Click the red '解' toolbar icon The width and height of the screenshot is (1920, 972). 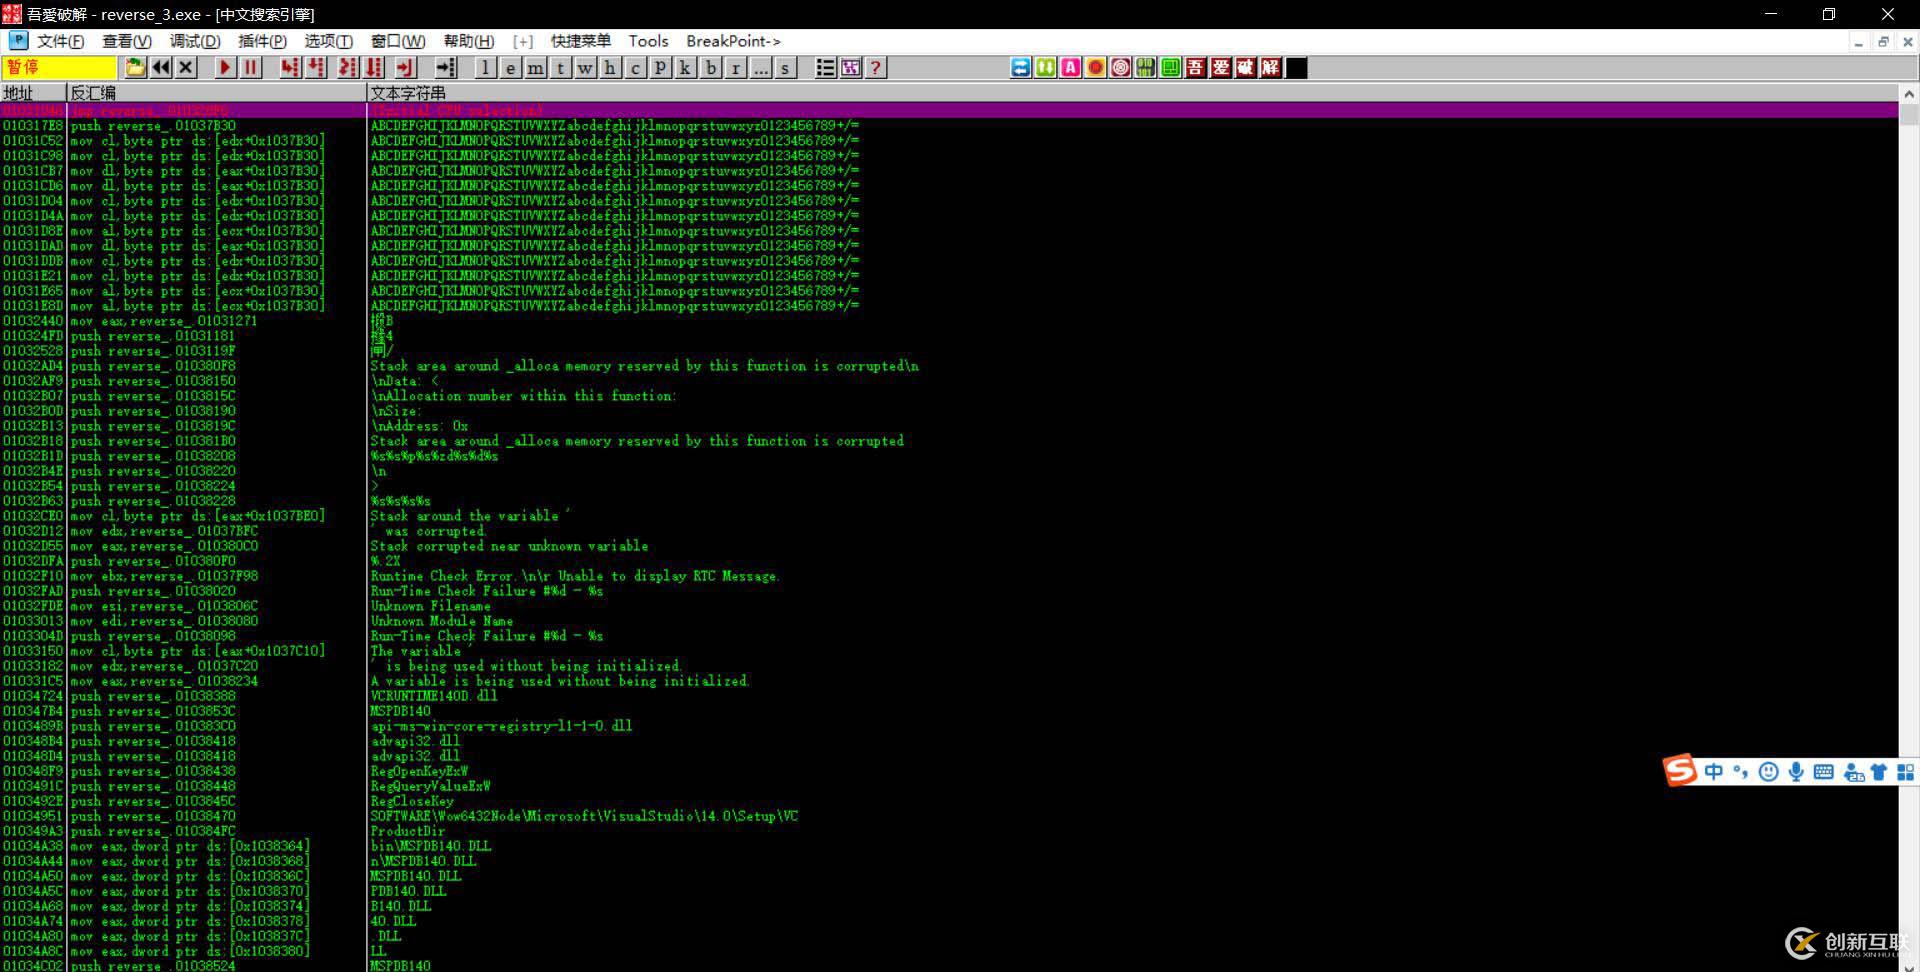click(x=1270, y=67)
